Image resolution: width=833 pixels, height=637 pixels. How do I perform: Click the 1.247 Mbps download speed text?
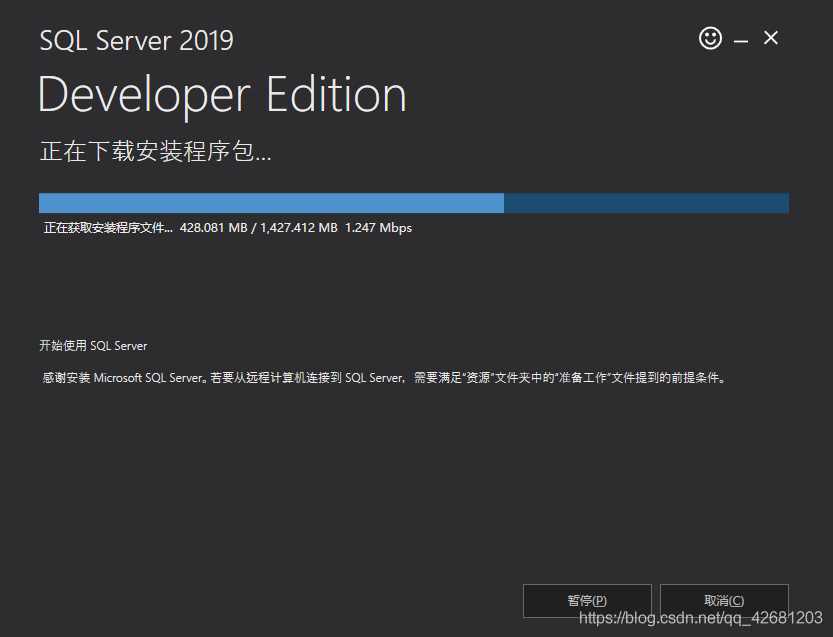point(378,228)
